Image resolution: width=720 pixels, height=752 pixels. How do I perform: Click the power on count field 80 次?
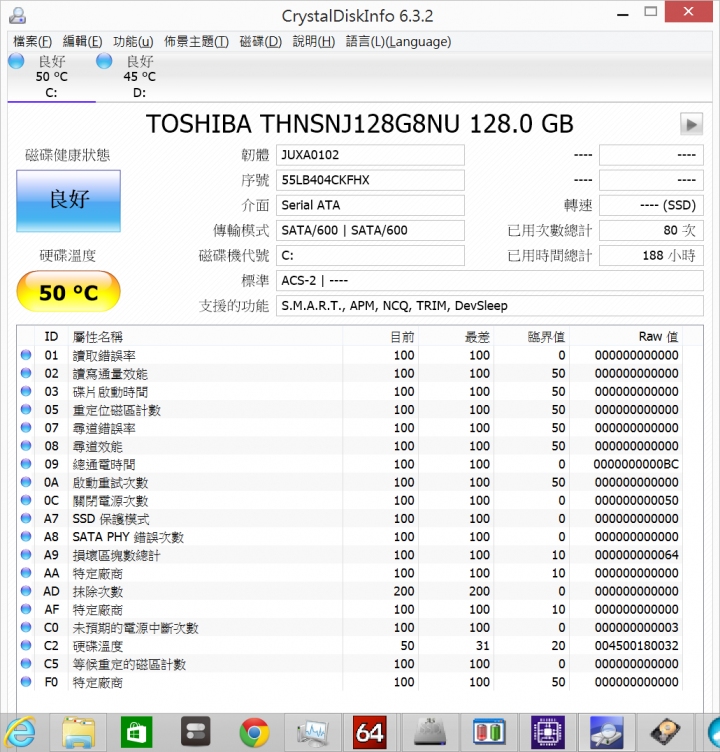(651, 231)
